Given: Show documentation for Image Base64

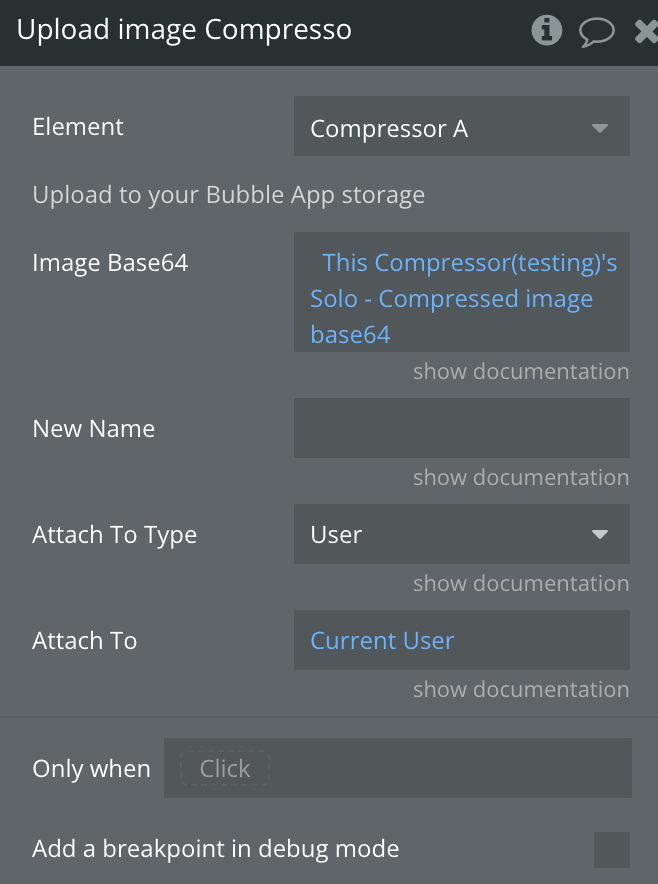Looking at the screenshot, I should [521, 372].
